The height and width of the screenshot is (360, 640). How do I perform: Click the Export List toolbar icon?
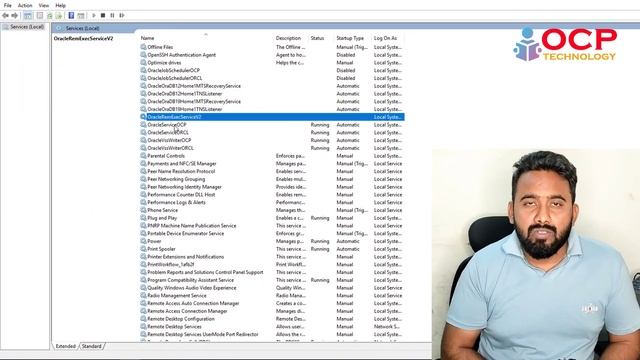pyautogui.click(x=59, y=16)
